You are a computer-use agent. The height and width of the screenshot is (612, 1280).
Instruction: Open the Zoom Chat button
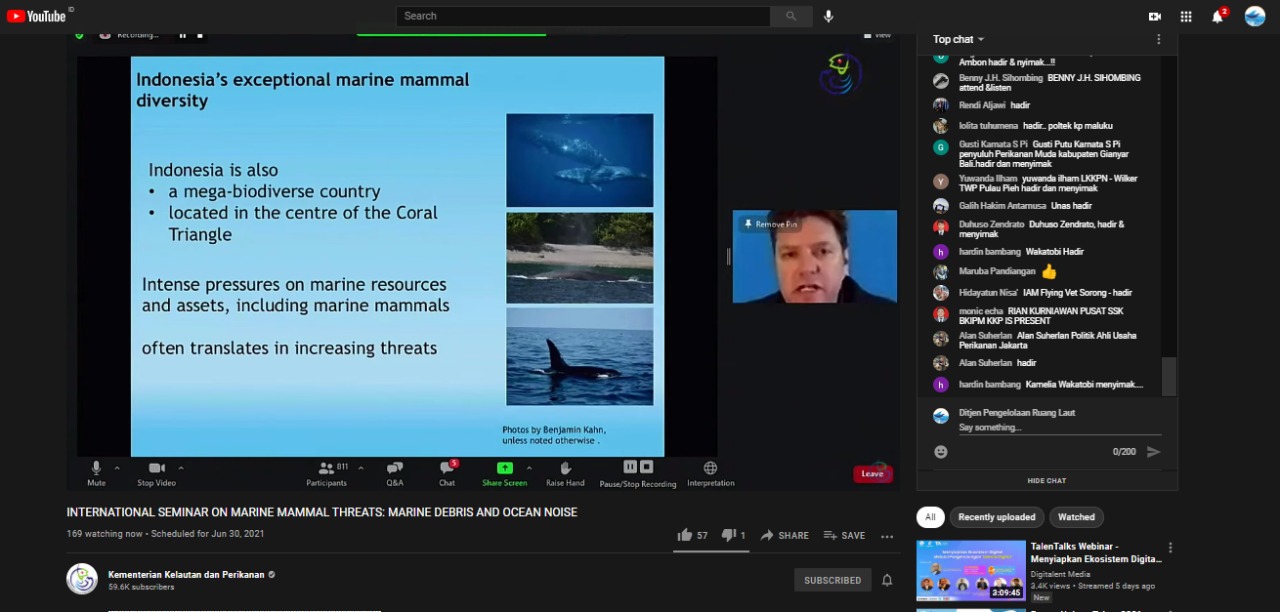tap(447, 473)
